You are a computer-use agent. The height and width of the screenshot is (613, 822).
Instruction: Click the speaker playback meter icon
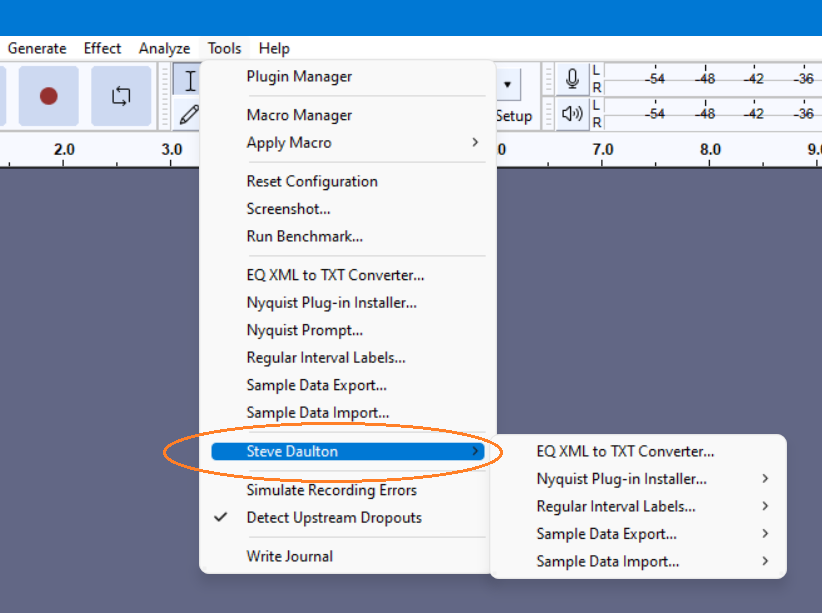[570, 113]
